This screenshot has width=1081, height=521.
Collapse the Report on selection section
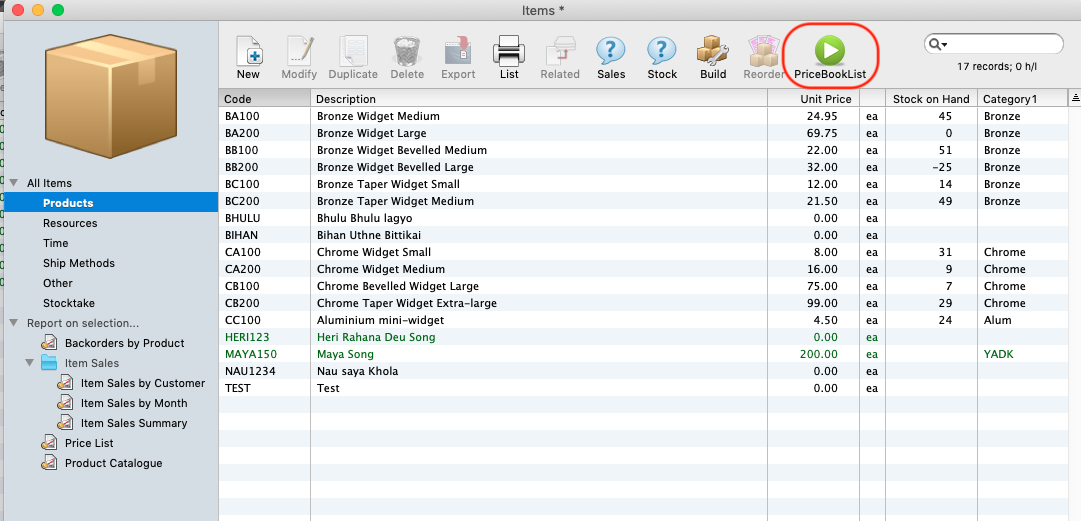[14, 323]
